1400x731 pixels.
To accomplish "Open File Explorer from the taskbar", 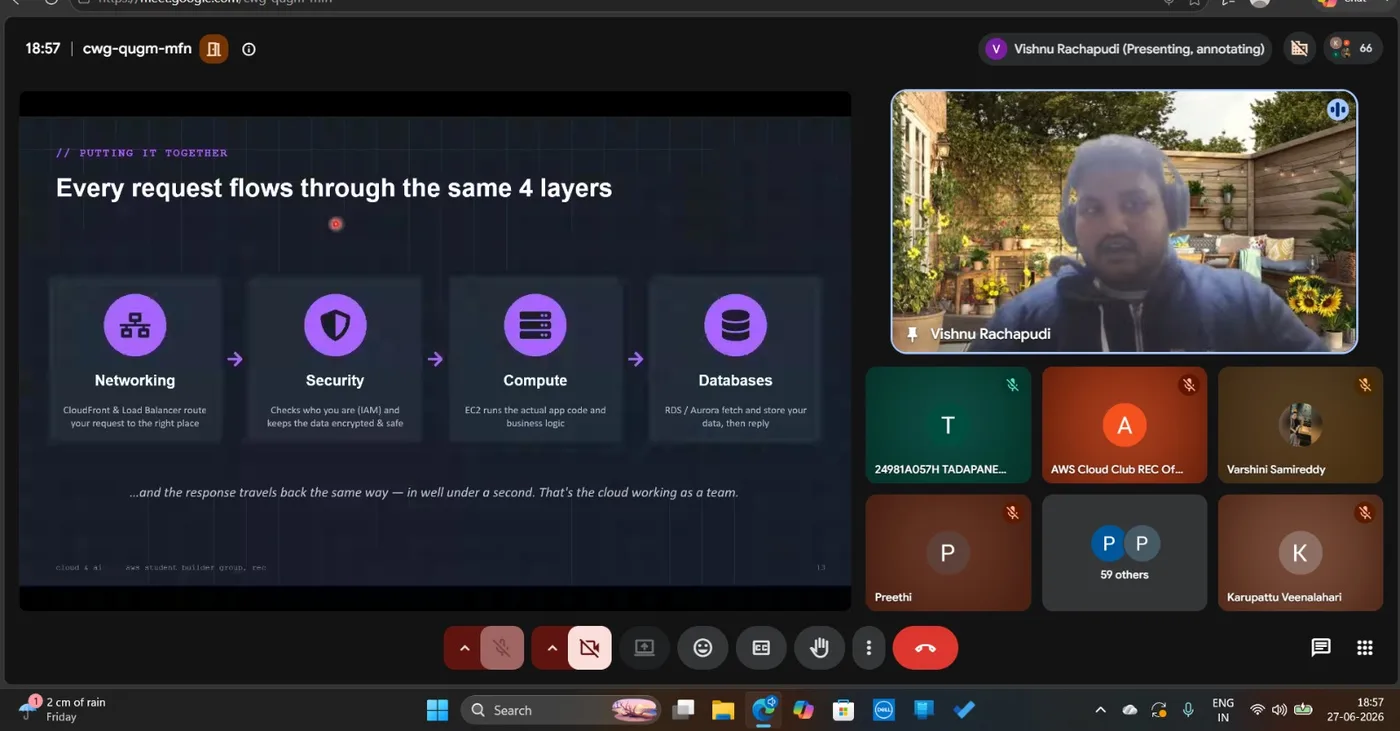I will pos(723,710).
